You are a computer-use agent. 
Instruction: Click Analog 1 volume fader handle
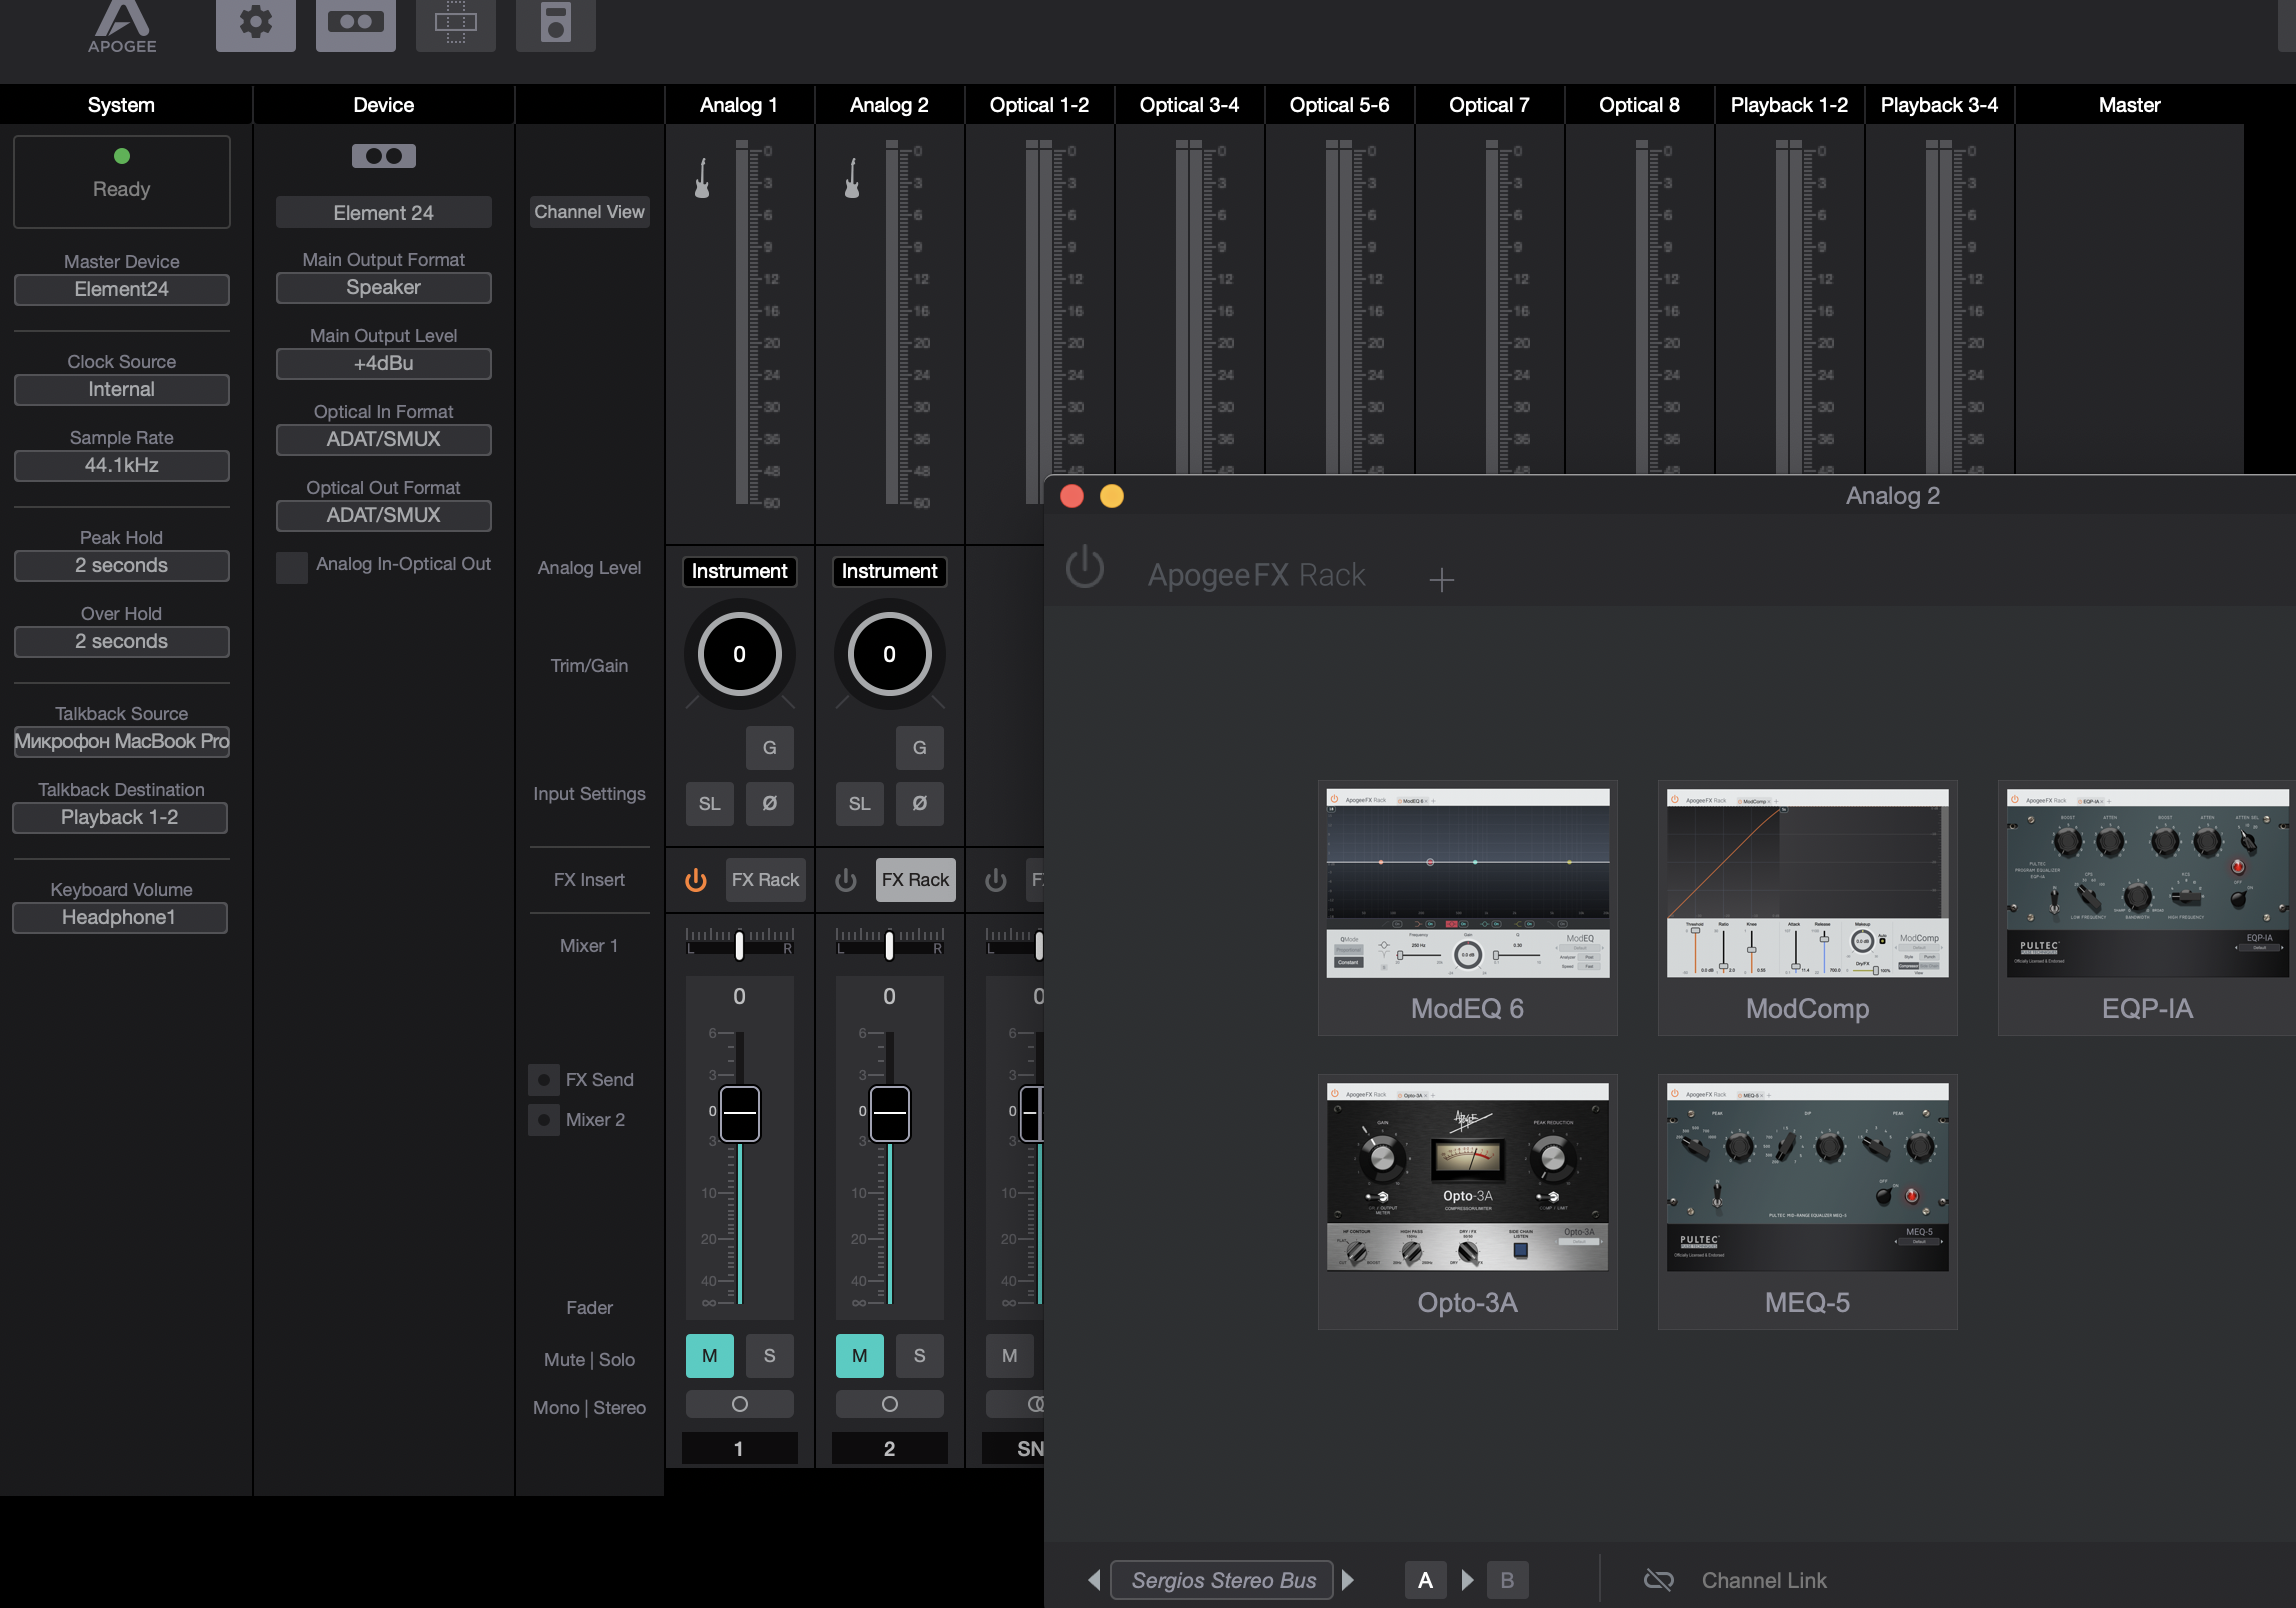point(740,1113)
